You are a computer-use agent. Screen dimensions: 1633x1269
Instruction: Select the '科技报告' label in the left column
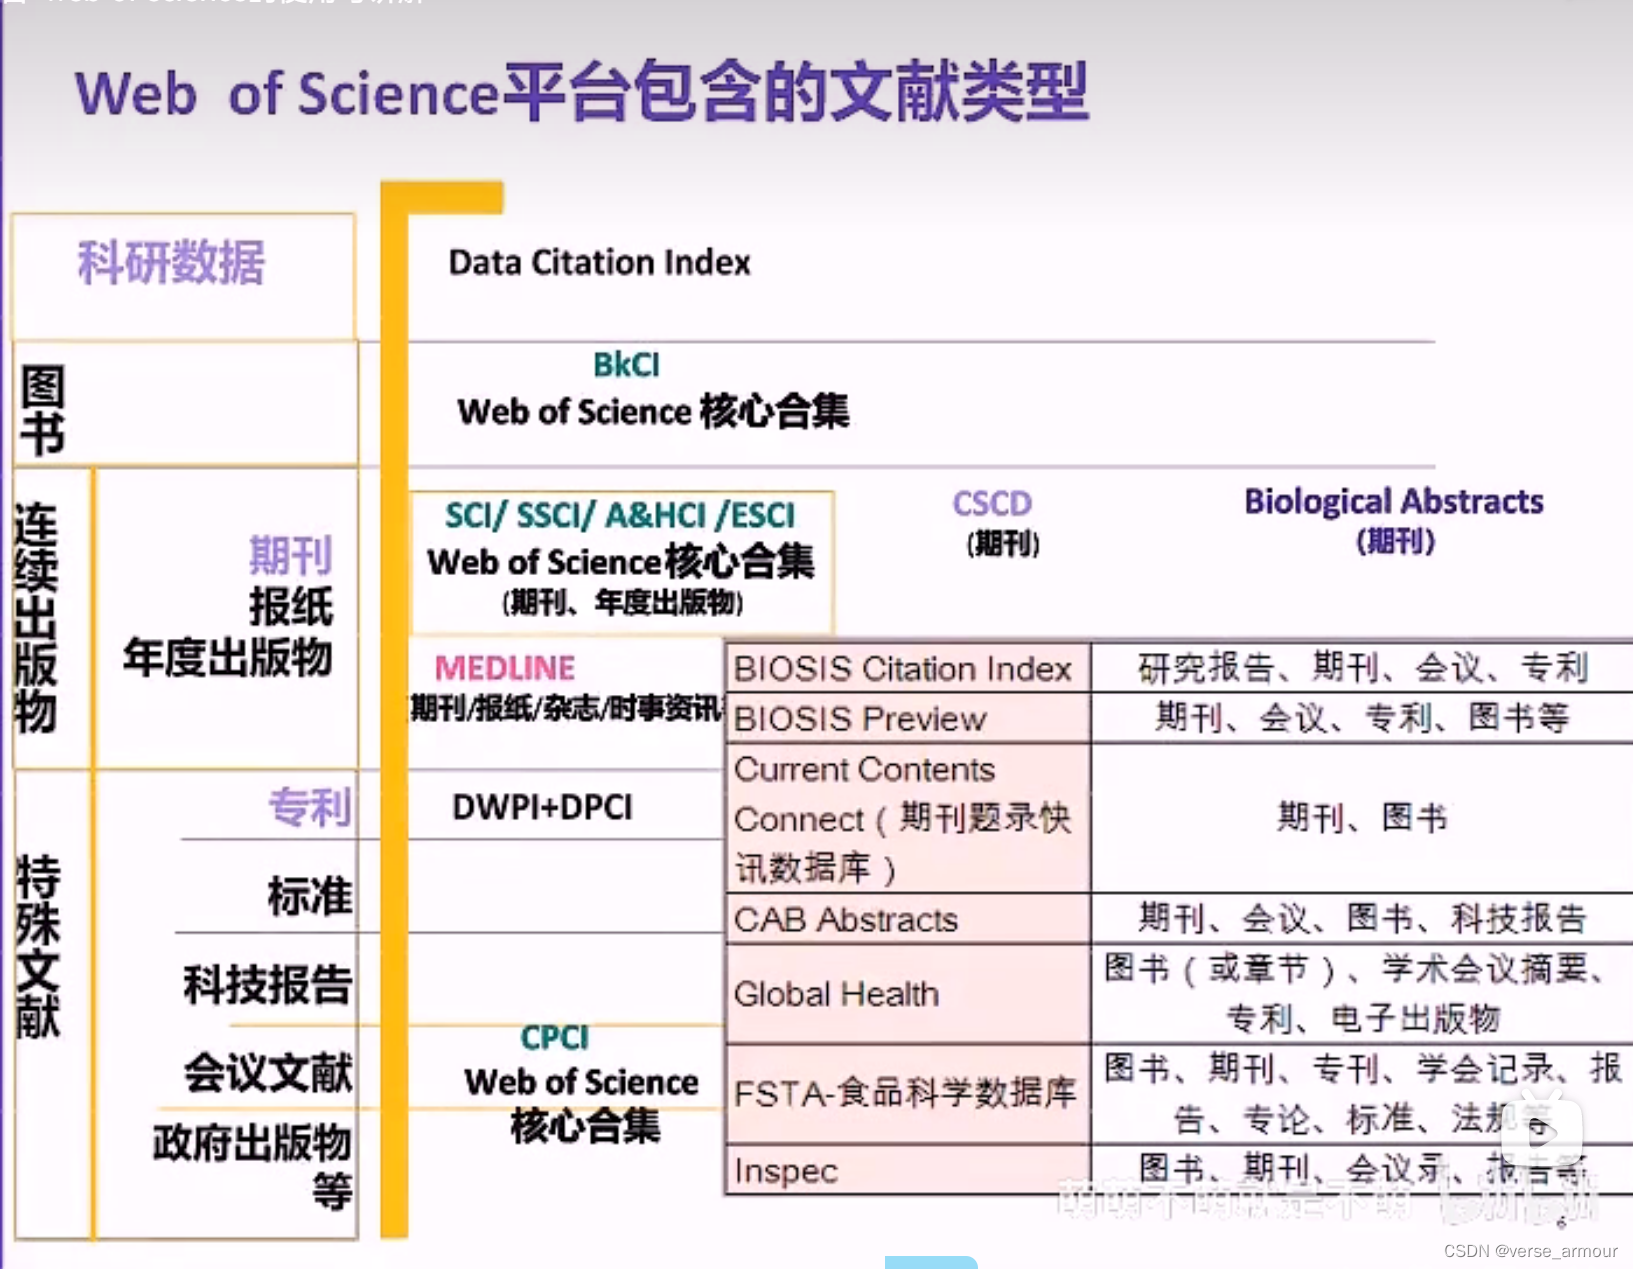click(x=268, y=984)
